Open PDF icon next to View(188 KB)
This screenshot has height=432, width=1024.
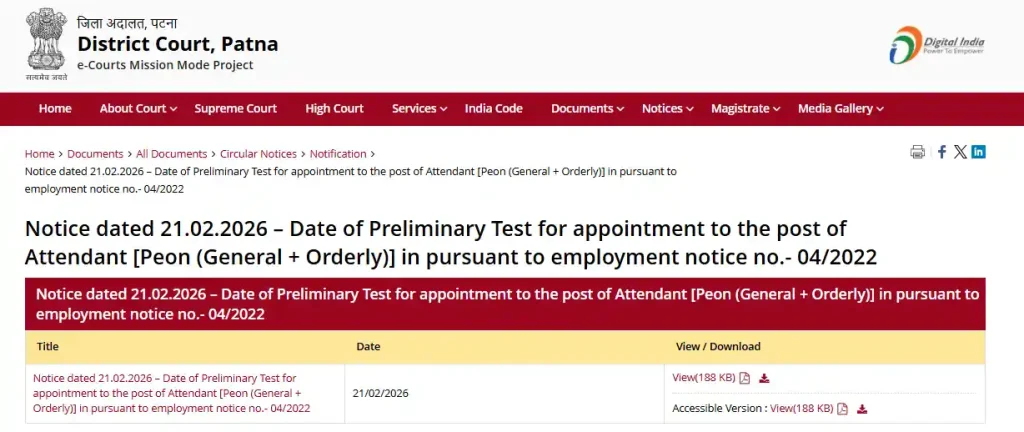click(745, 378)
